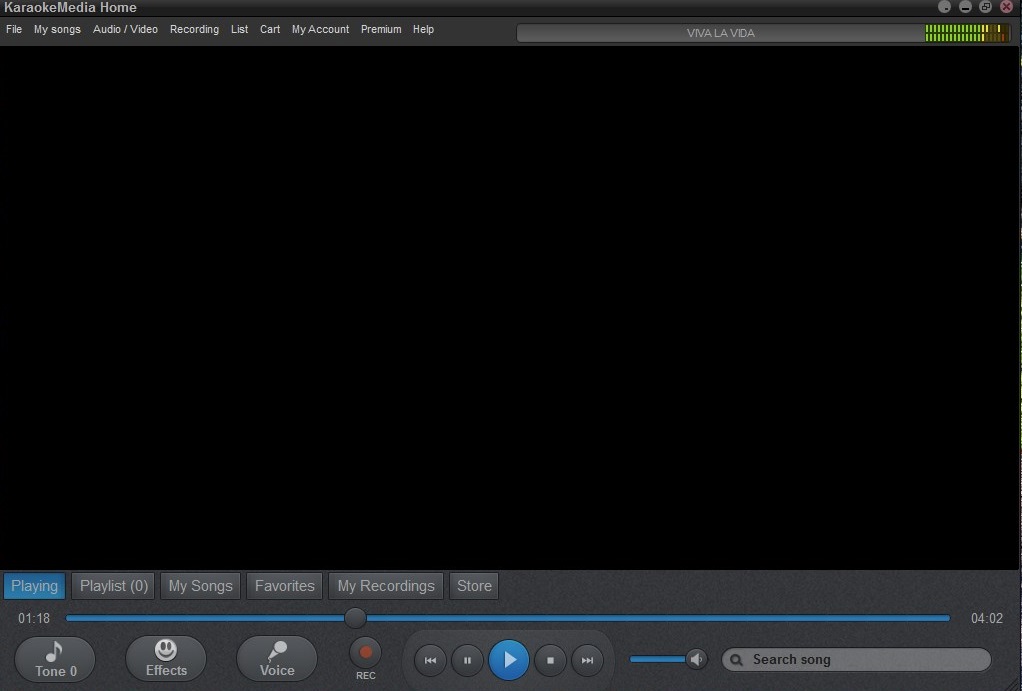Skip to next track icon
This screenshot has height=691, width=1022.
coord(588,660)
